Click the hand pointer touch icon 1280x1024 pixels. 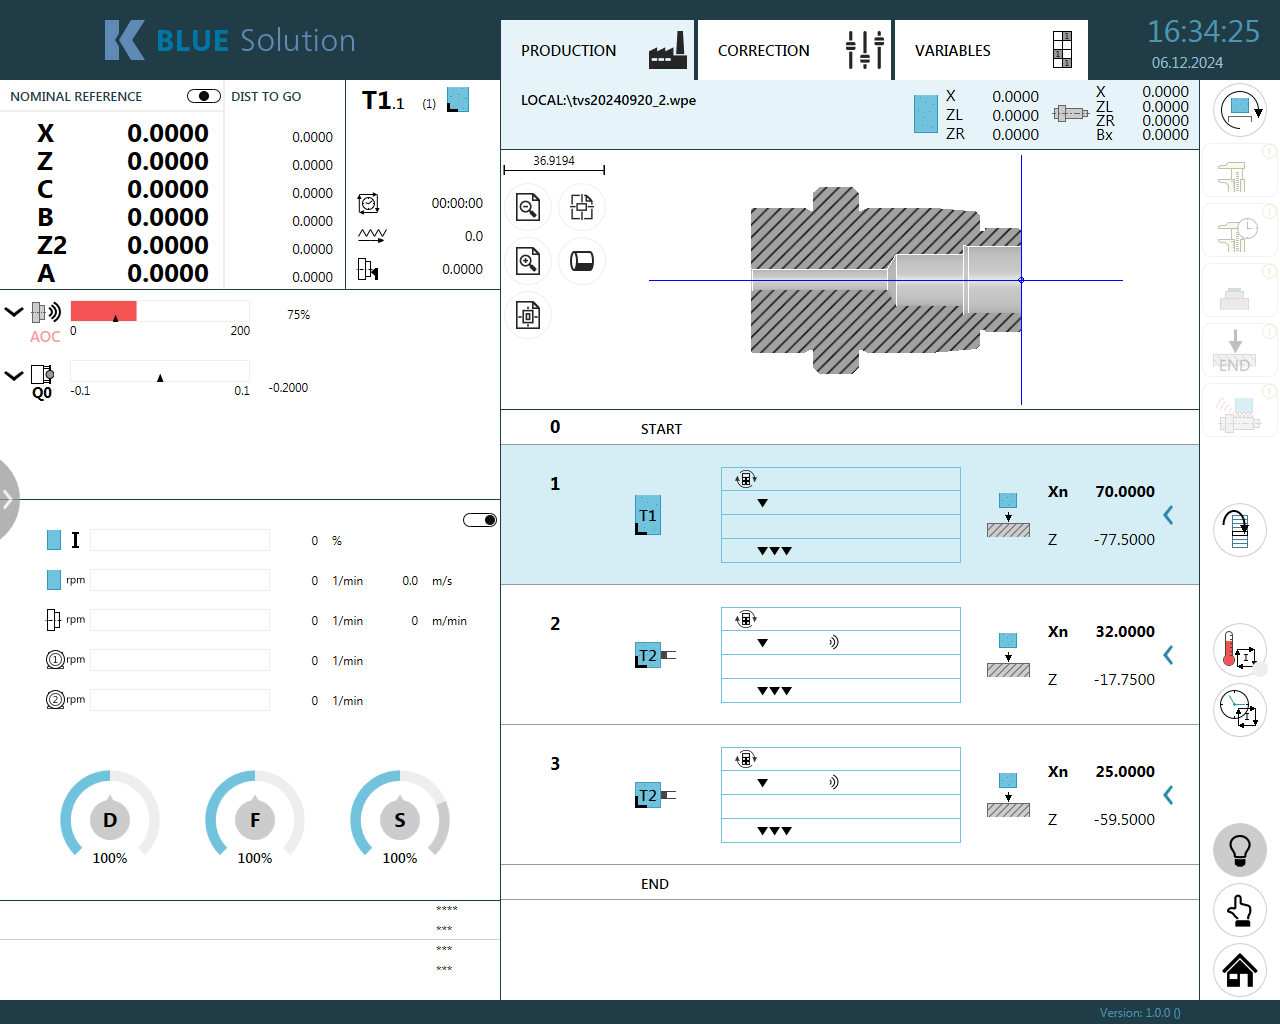1240,910
